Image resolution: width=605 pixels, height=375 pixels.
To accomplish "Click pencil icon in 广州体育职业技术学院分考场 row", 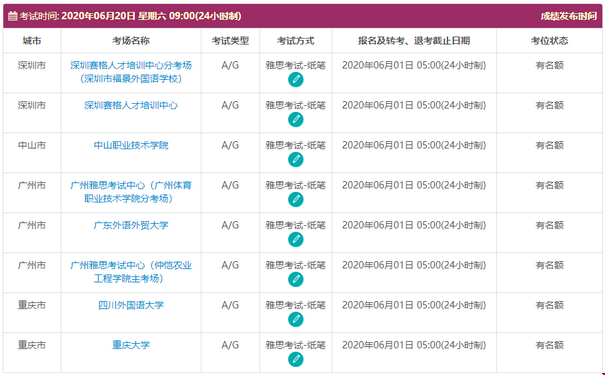I will click(x=296, y=199).
